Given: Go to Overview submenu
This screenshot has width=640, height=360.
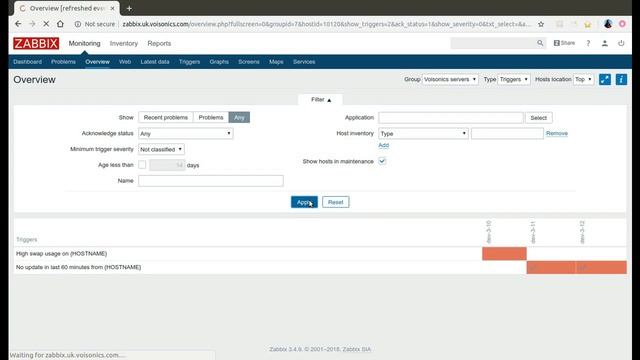Looking at the screenshot, I should pyautogui.click(x=97, y=62).
